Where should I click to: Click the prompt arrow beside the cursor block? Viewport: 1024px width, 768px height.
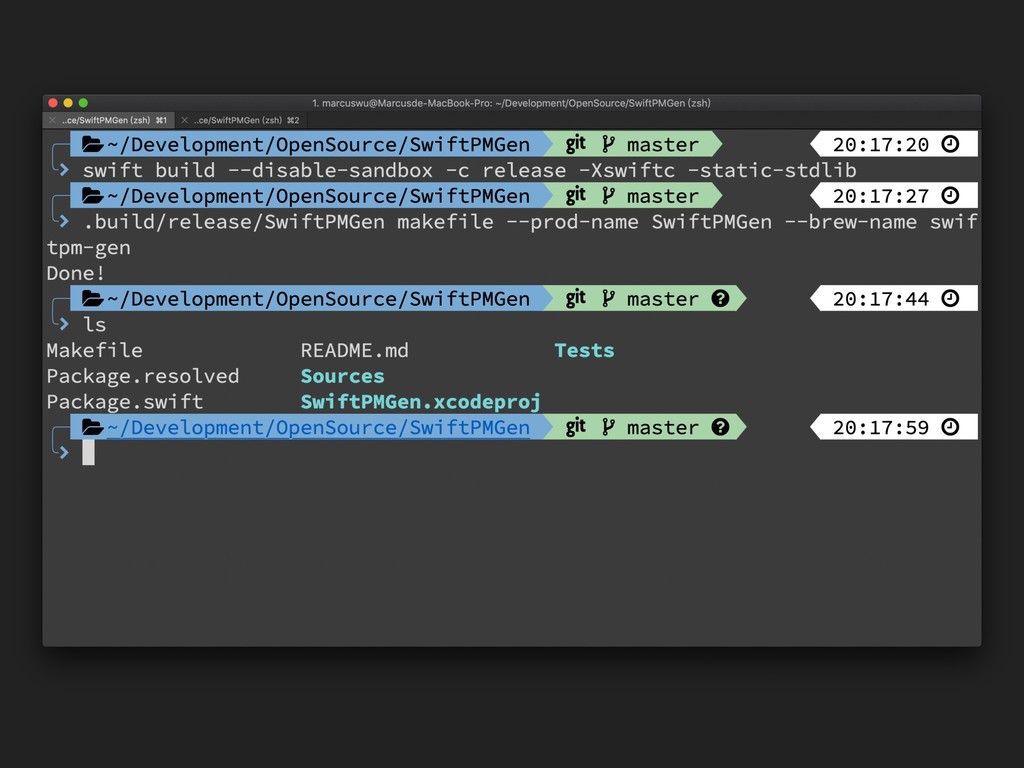63,453
